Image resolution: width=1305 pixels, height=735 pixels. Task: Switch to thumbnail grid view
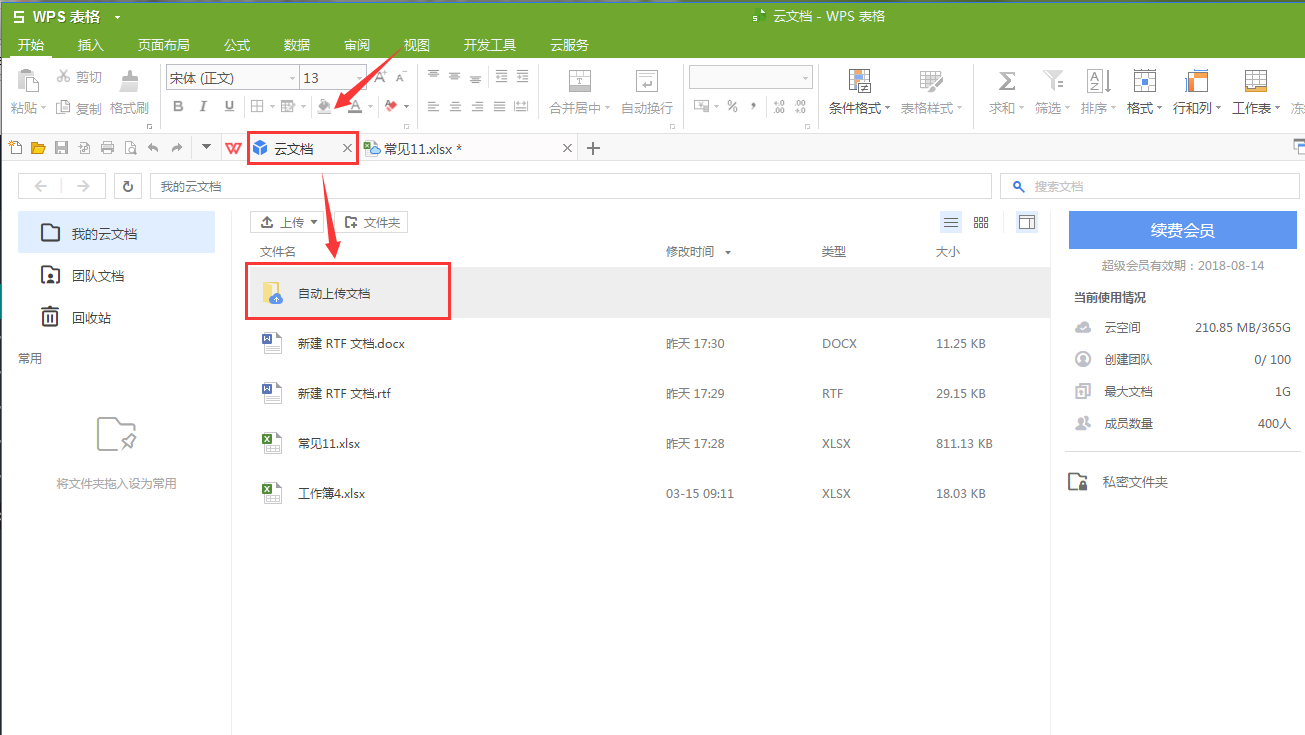pos(981,223)
